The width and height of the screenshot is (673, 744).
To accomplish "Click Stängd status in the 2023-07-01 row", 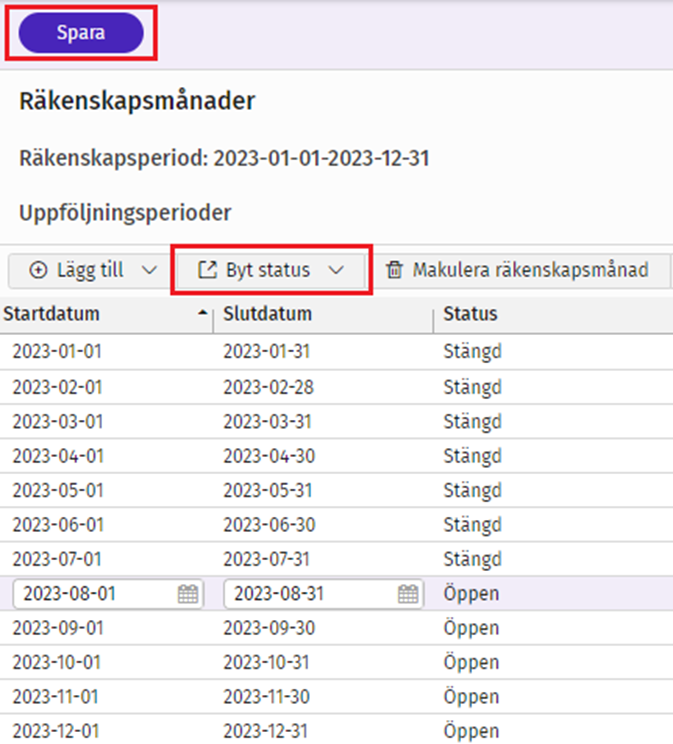I will 472,559.
